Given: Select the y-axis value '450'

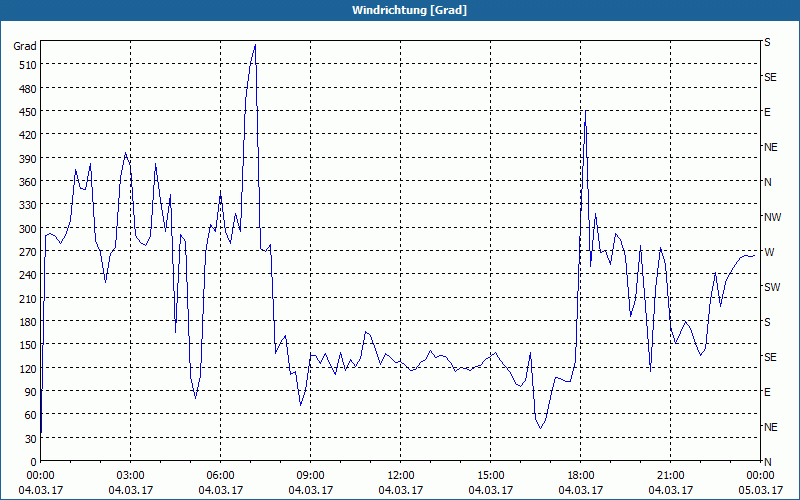Looking at the screenshot, I should (x=29, y=112).
